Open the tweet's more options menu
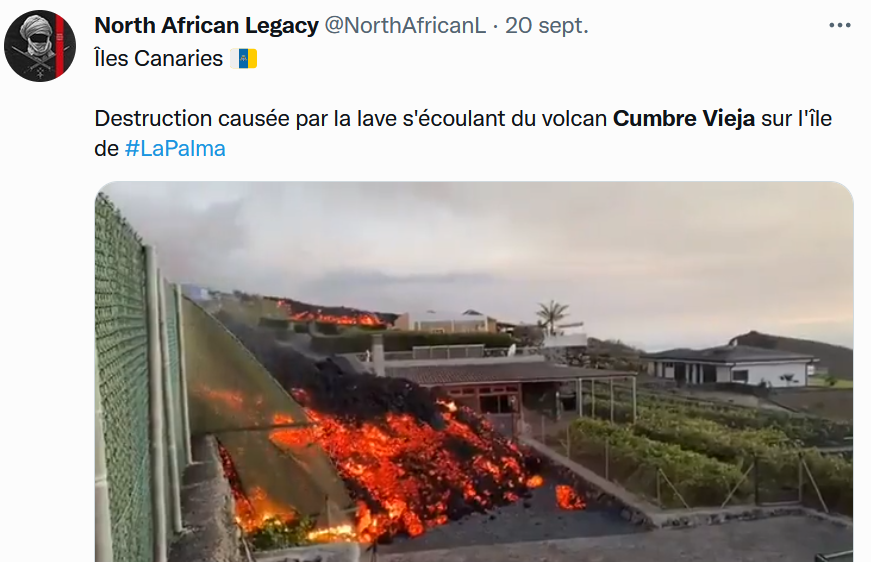This screenshot has width=871, height=562. coord(839,26)
